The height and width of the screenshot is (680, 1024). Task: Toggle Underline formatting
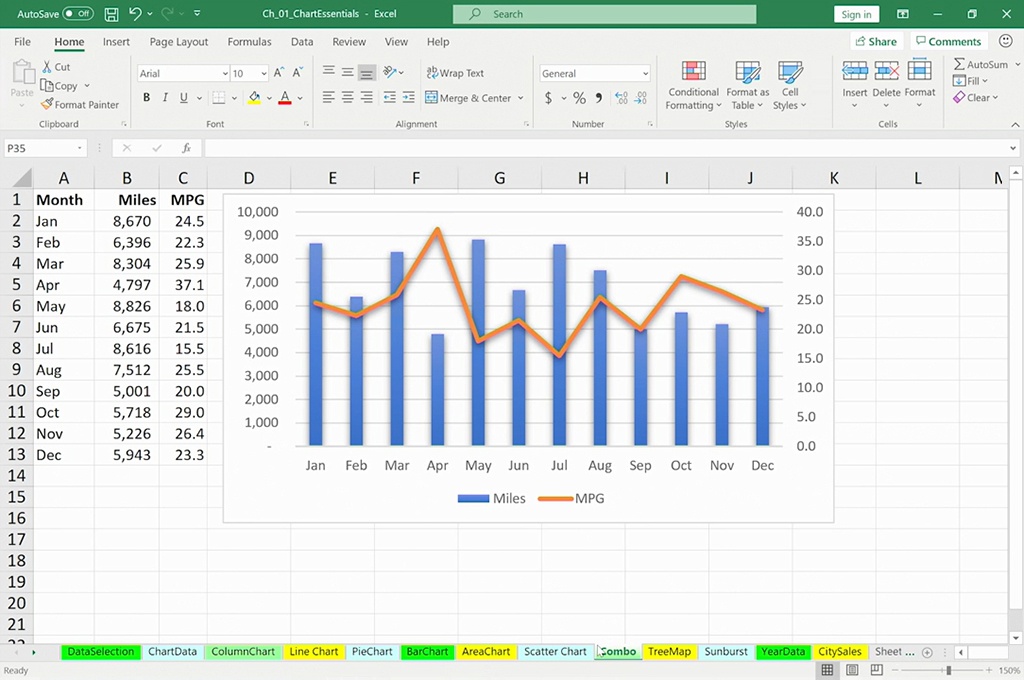click(183, 98)
